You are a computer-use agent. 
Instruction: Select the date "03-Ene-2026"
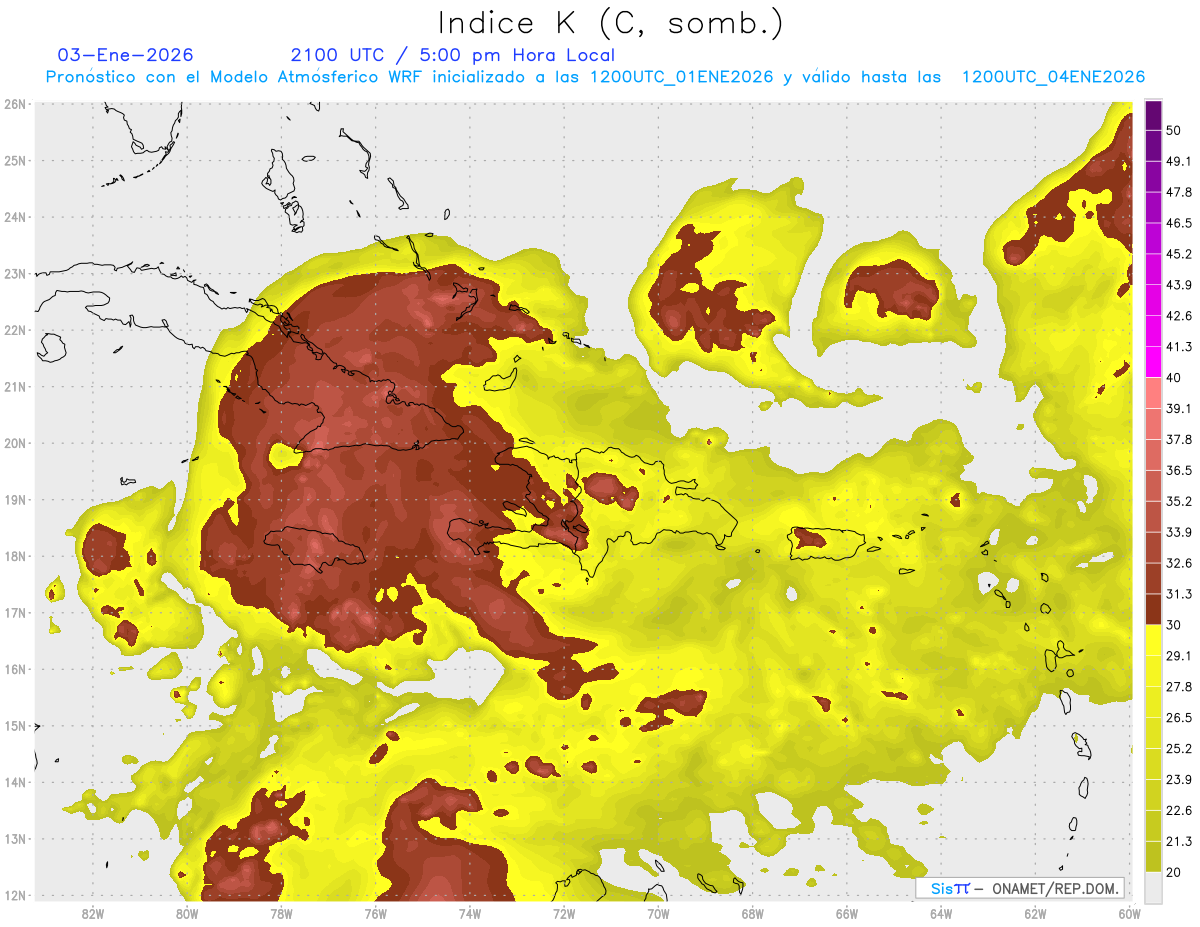click(126, 55)
